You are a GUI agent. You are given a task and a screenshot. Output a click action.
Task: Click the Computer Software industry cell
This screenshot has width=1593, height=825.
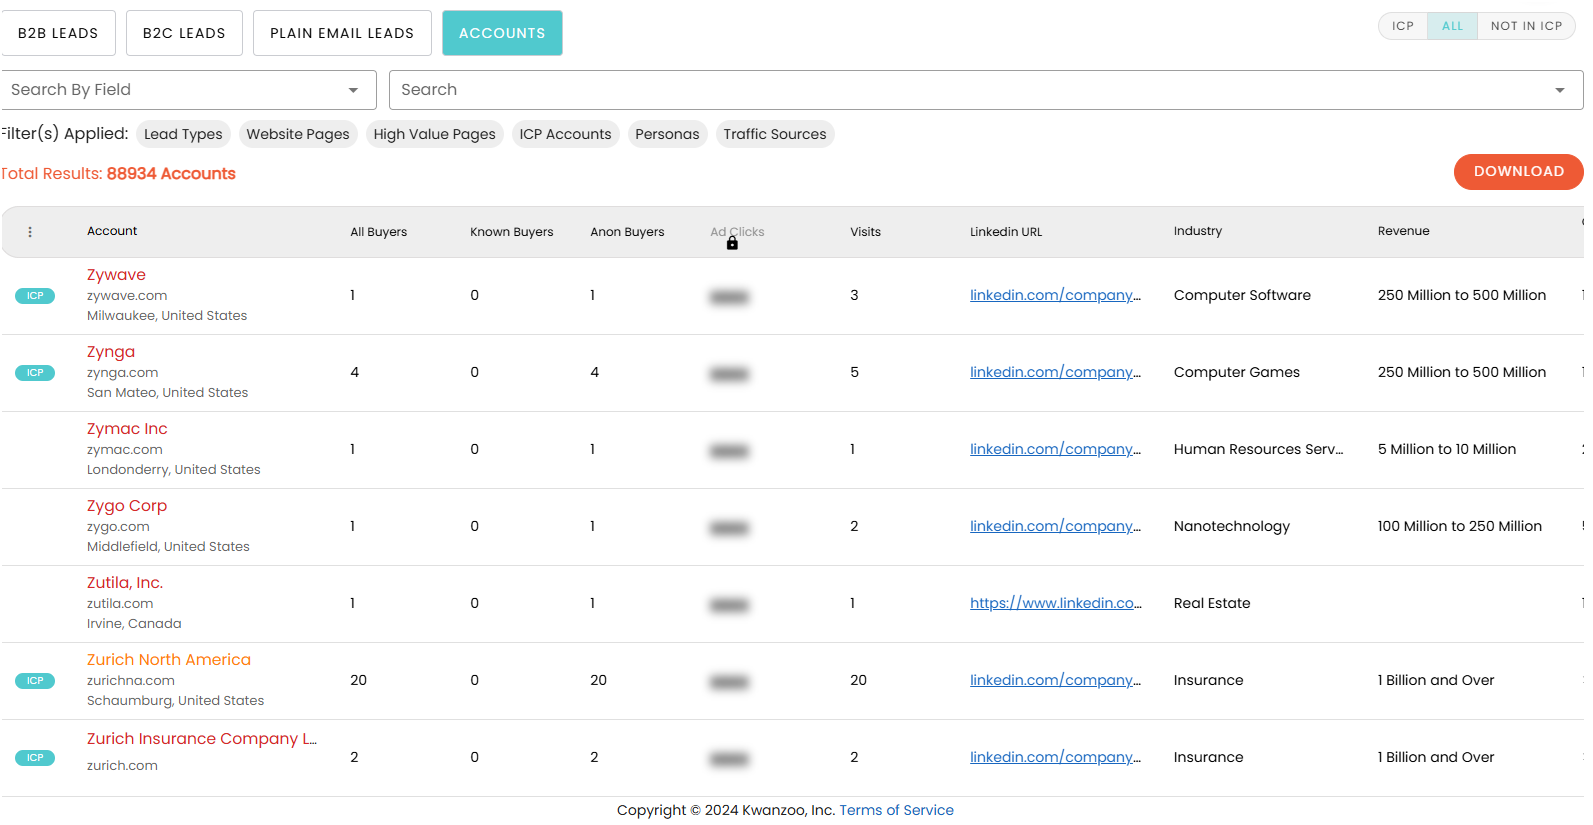pos(1242,295)
